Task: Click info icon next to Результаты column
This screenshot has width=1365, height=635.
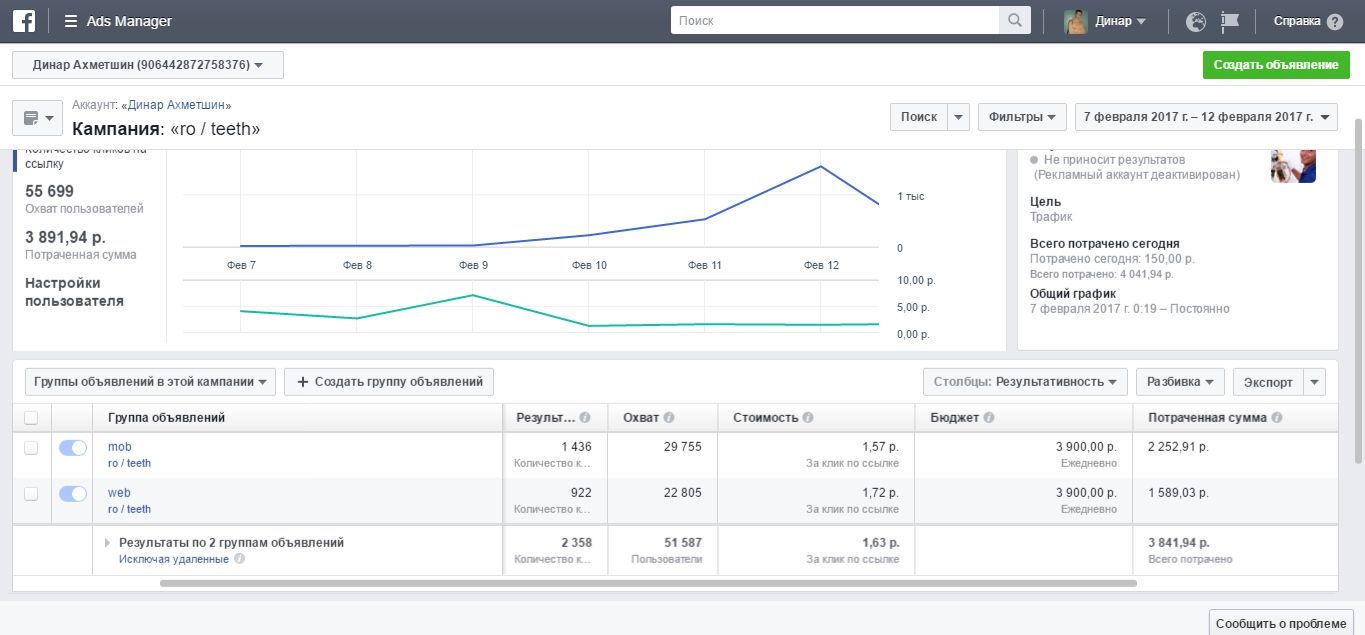Action: click(x=585, y=418)
